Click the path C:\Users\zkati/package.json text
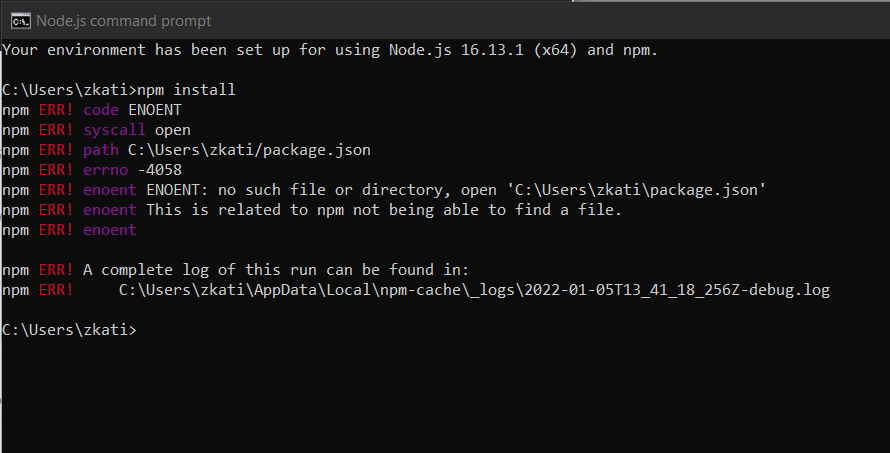Image resolution: width=890 pixels, height=453 pixels. click(249, 150)
